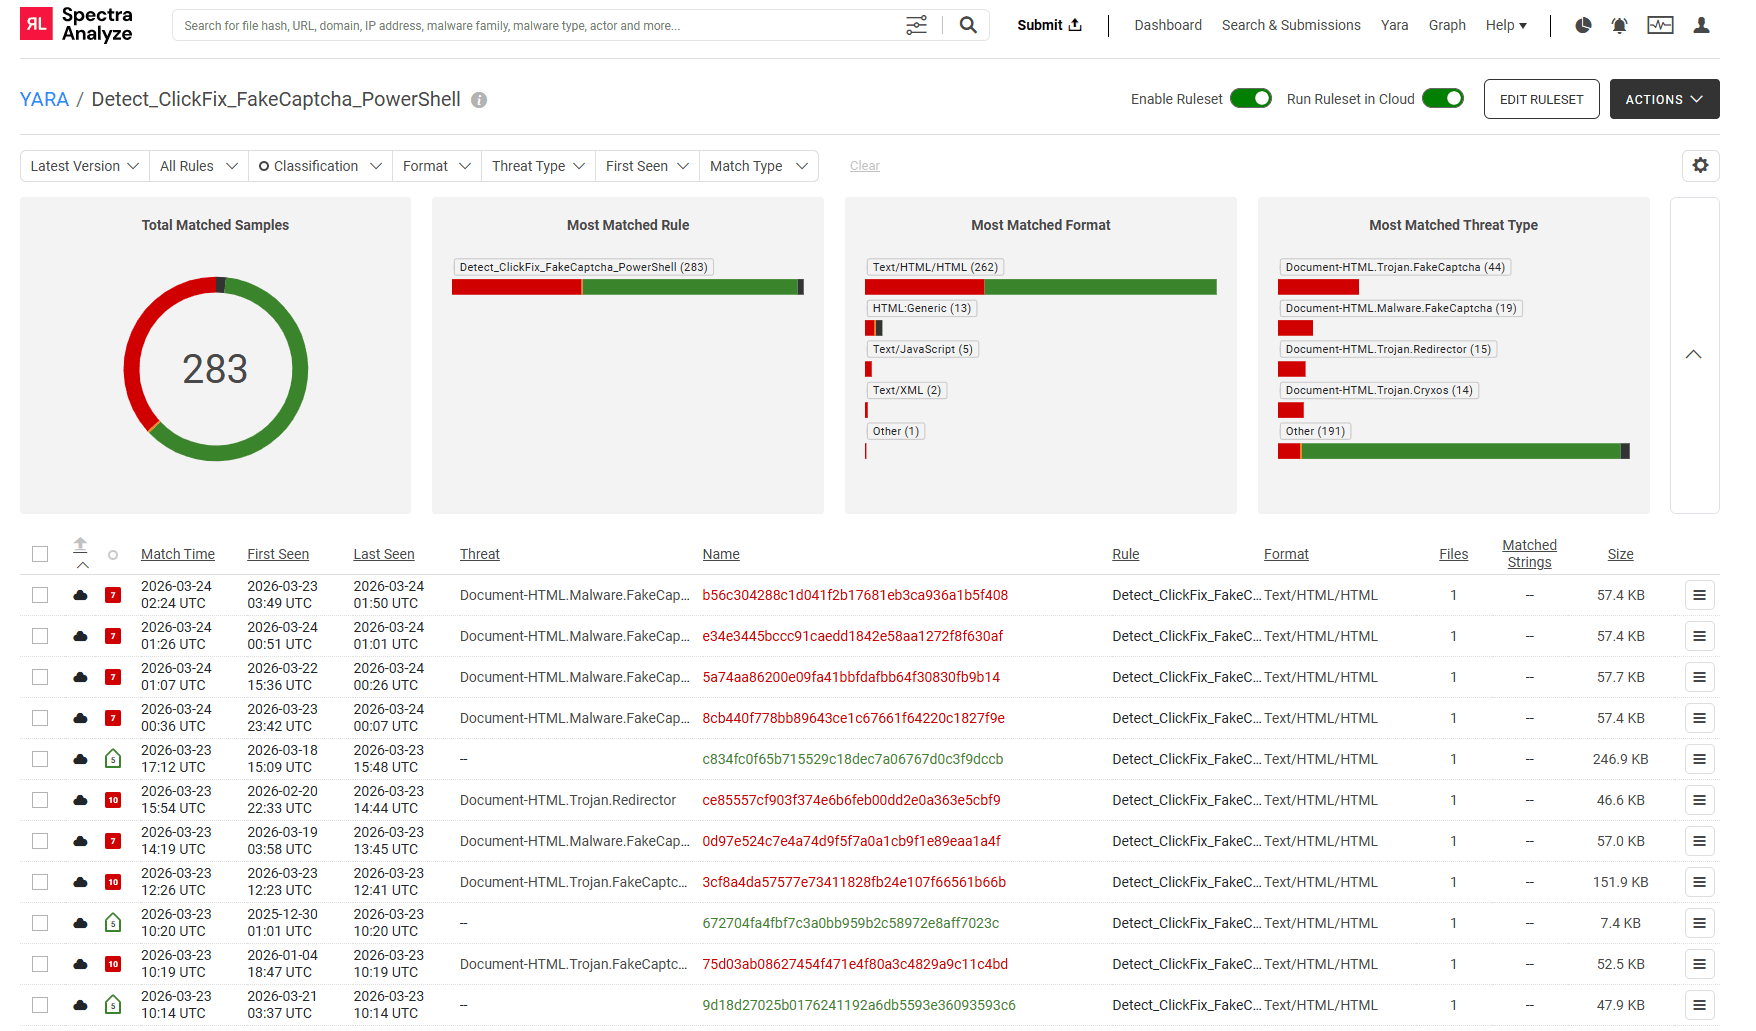Open advanced search filter options
The height and width of the screenshot is (1031, 1756).
click(x=916, y=24)
